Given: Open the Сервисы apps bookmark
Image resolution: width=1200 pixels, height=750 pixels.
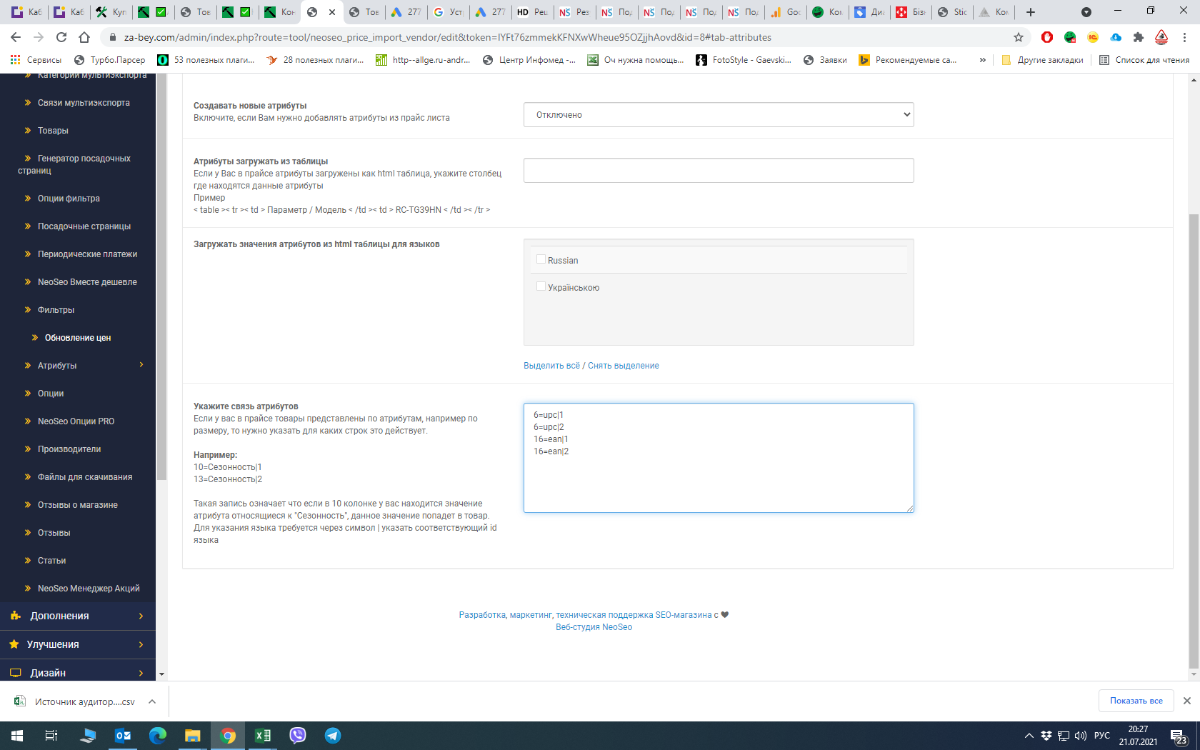Looking at the screenshot, I should pos(35,60).
